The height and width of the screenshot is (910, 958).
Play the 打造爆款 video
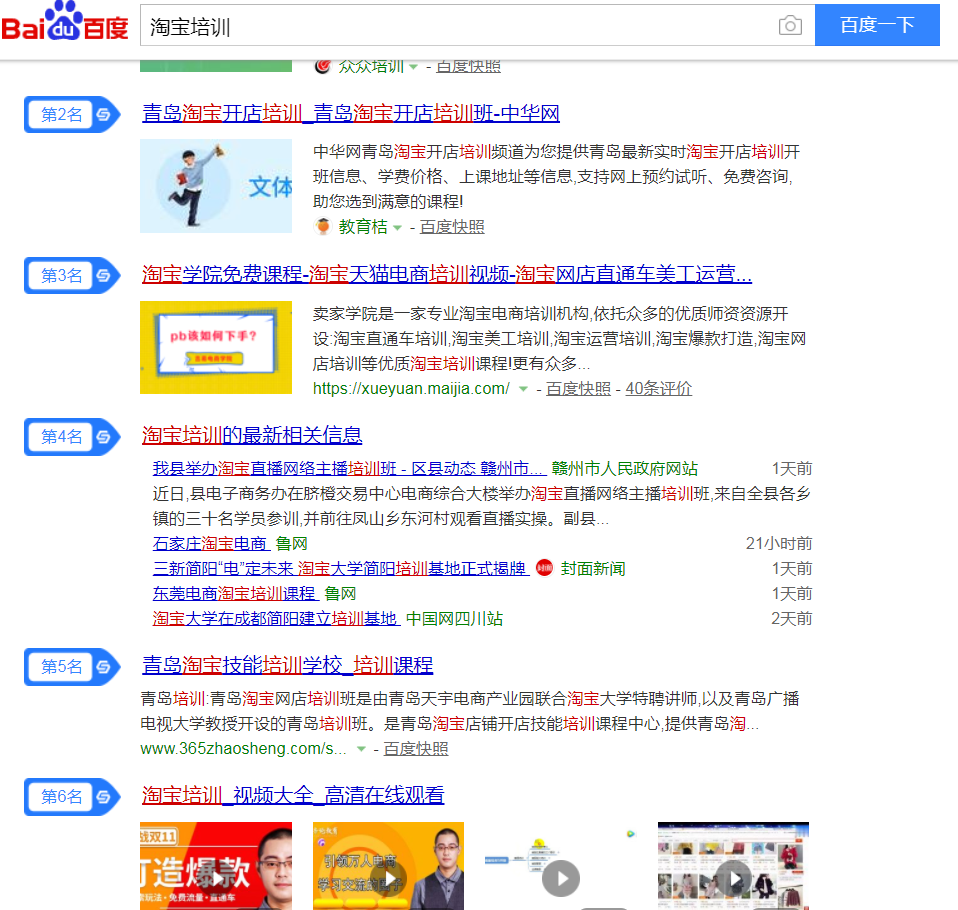pyautogui.click(x=216, y=865)
